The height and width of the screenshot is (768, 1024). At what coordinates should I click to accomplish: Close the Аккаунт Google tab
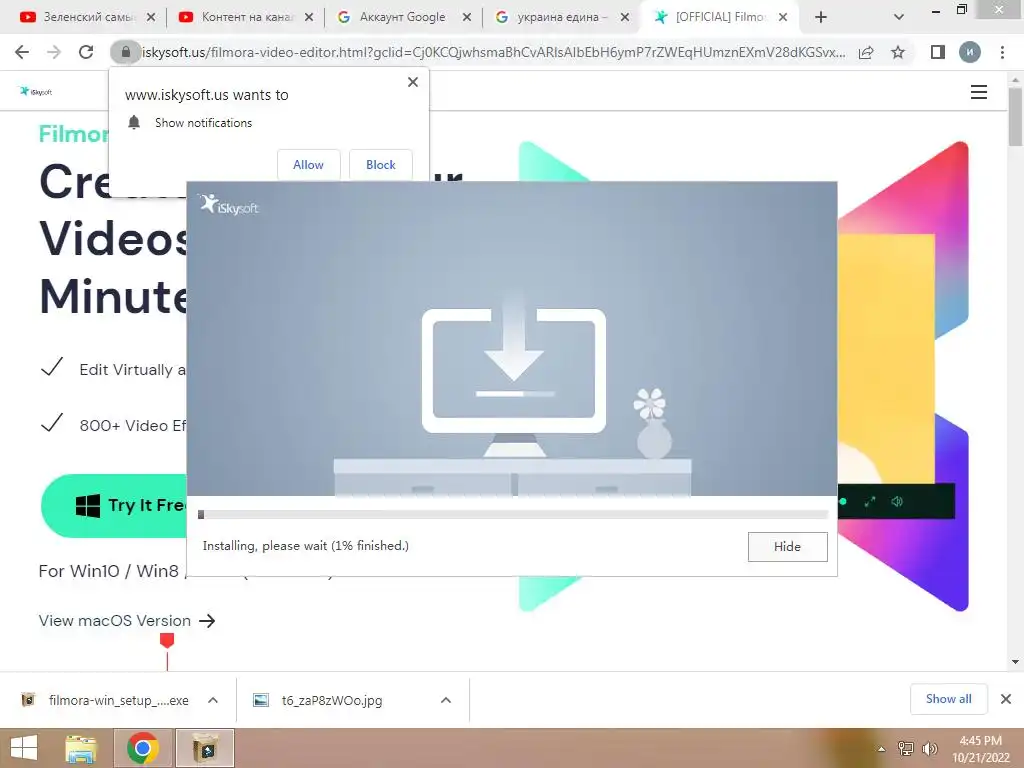(467, 17)
